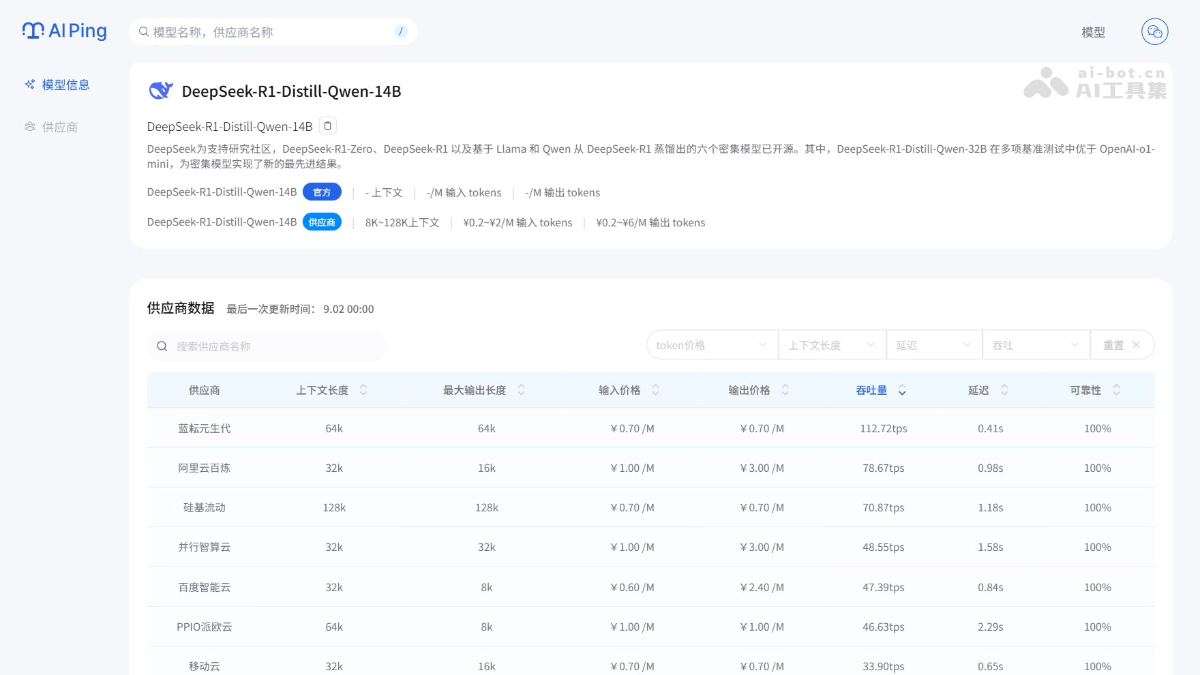The image size is (1200, 675).
Task: Toggle sort on 可靠性 column
Action: [x=1116, y=390]
